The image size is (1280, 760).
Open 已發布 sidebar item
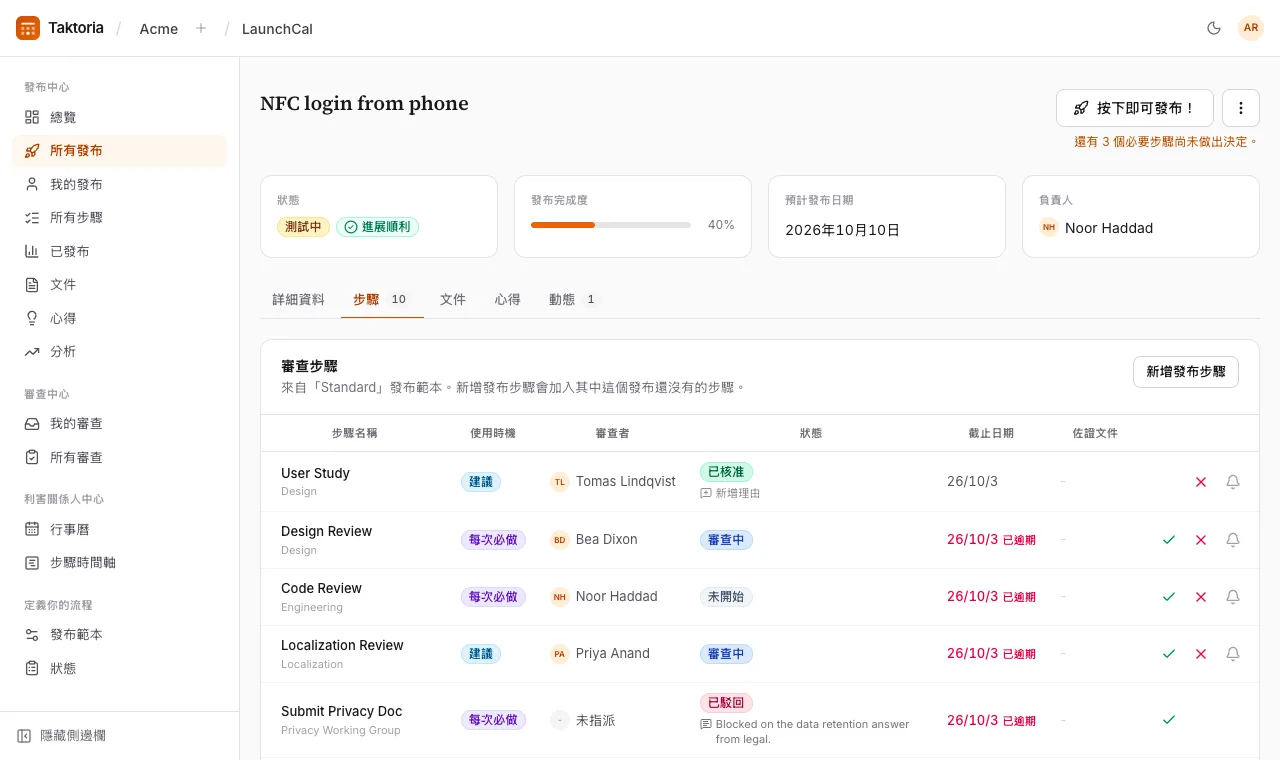click(120, 251)
